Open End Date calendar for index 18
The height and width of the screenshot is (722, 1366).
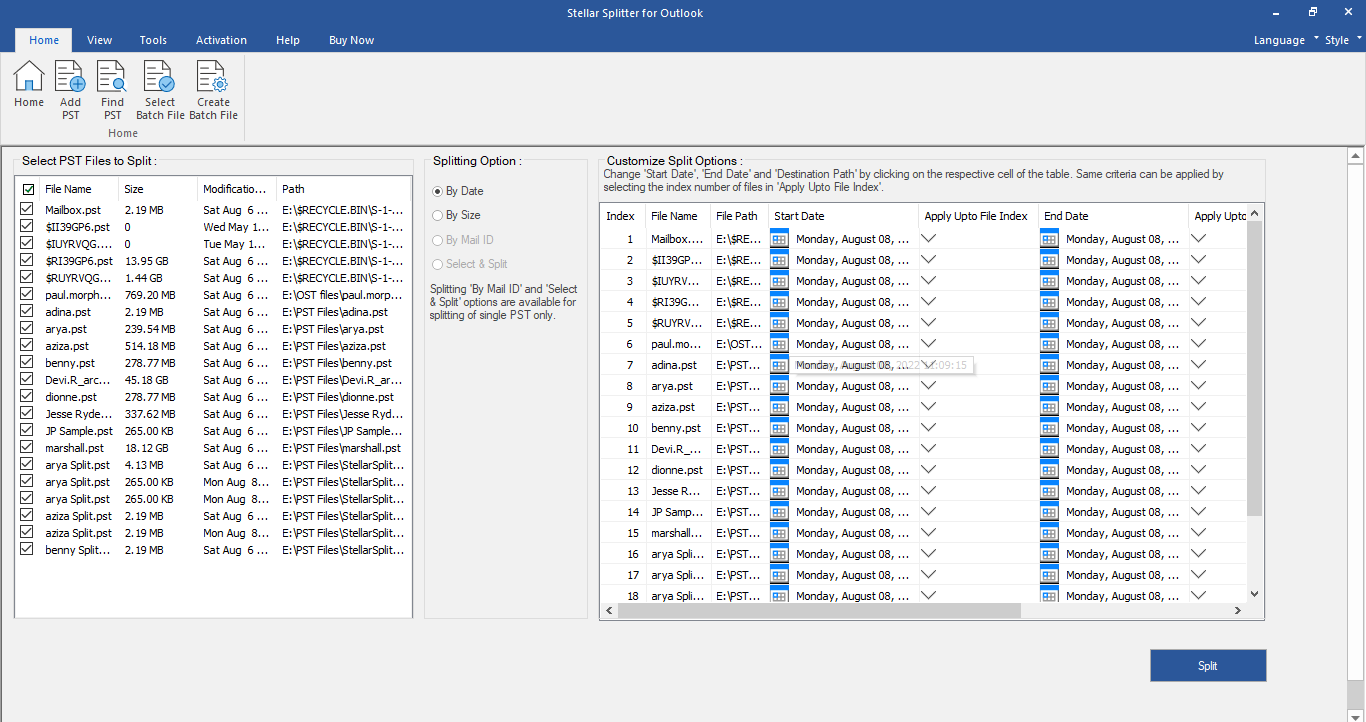1049,596
